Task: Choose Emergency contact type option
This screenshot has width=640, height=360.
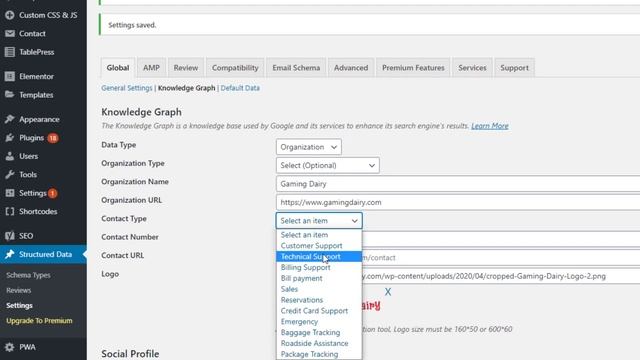Action: [319, 322]
